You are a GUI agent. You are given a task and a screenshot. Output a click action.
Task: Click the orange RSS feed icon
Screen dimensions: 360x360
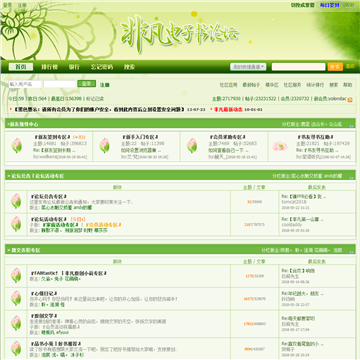(x=350, y=99)
